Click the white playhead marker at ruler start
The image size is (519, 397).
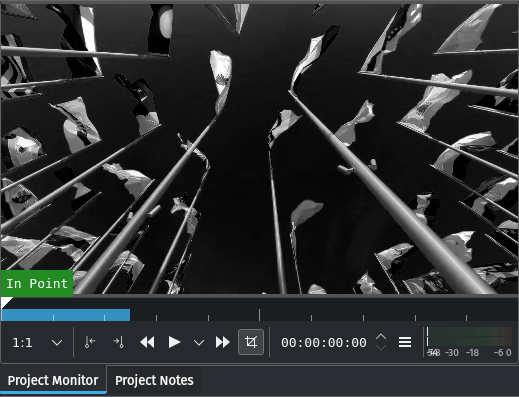6,303
